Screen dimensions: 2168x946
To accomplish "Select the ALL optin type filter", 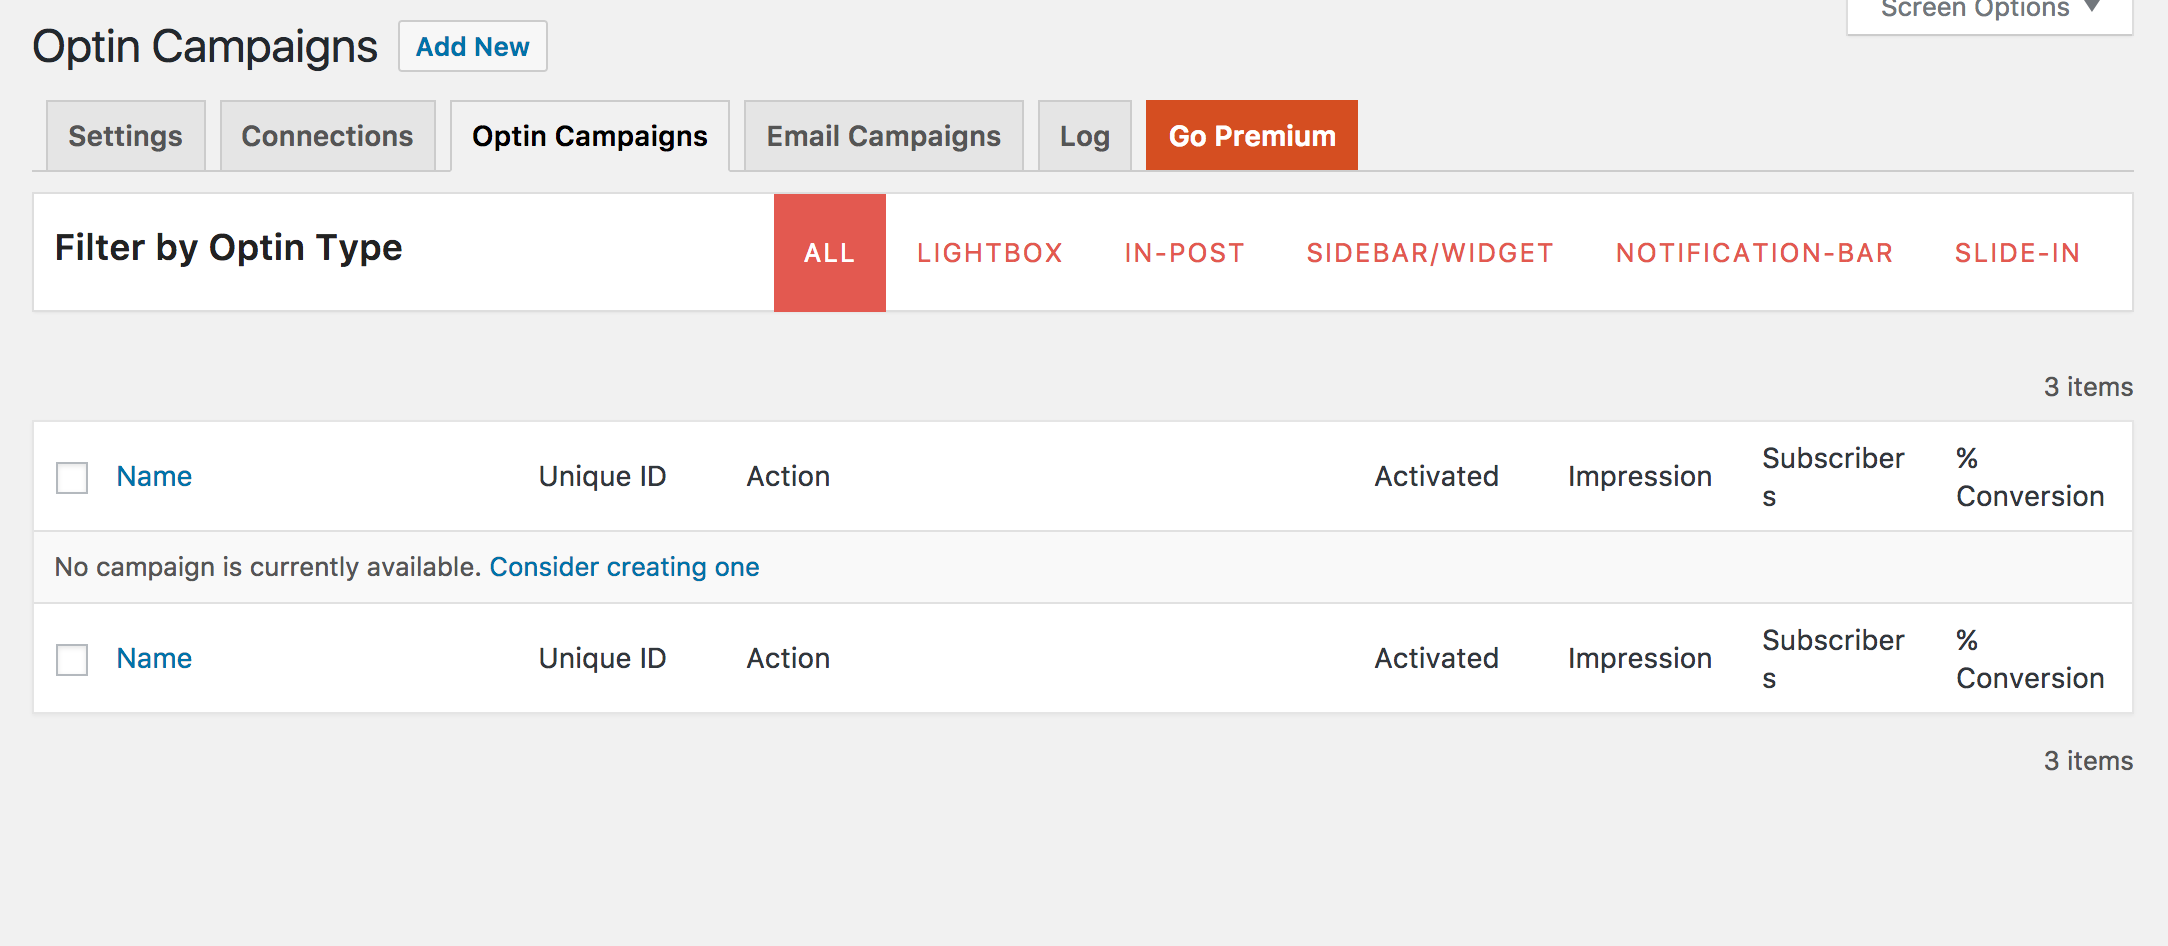I will [x=829, y=253].
